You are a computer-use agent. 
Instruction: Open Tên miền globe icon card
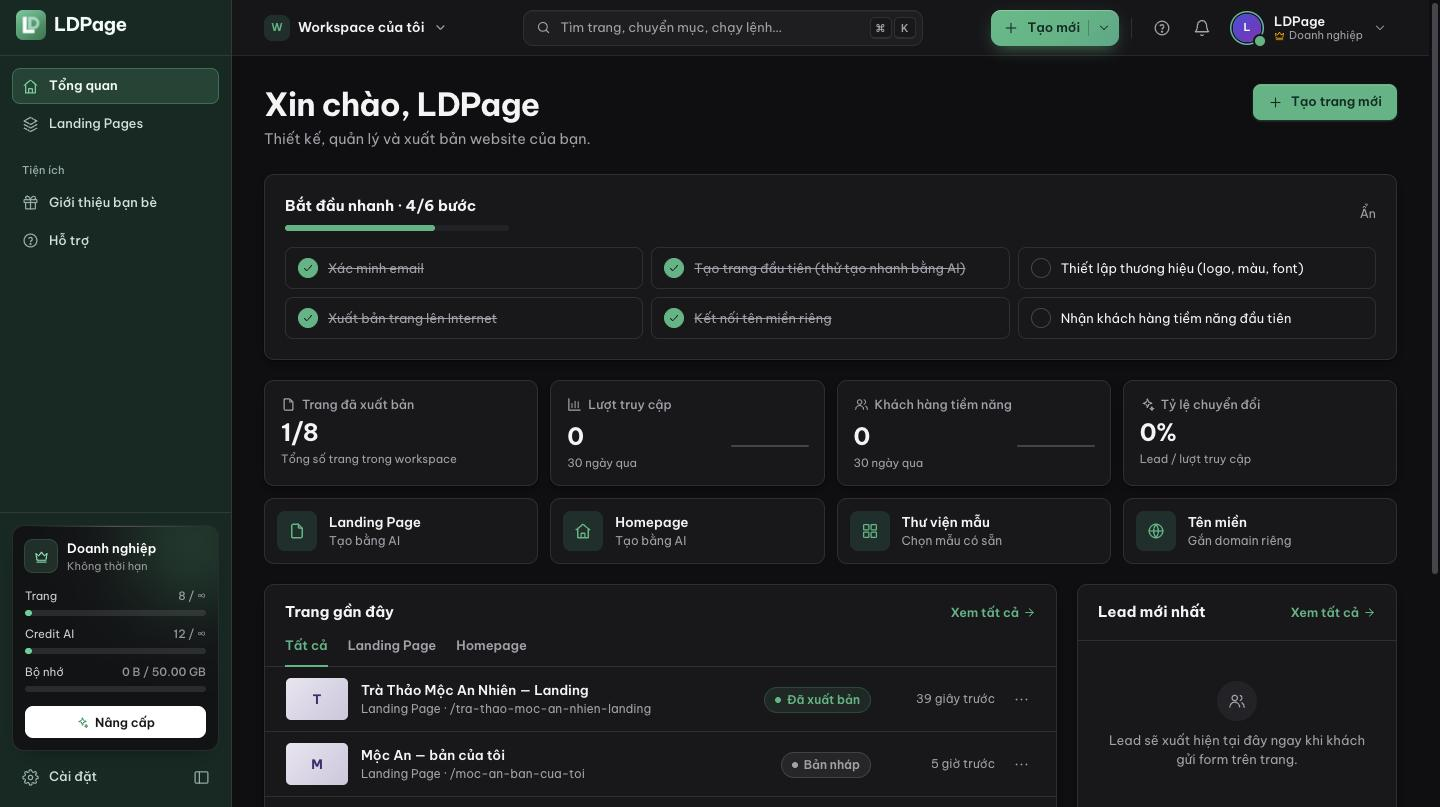tap(1156, 531)
